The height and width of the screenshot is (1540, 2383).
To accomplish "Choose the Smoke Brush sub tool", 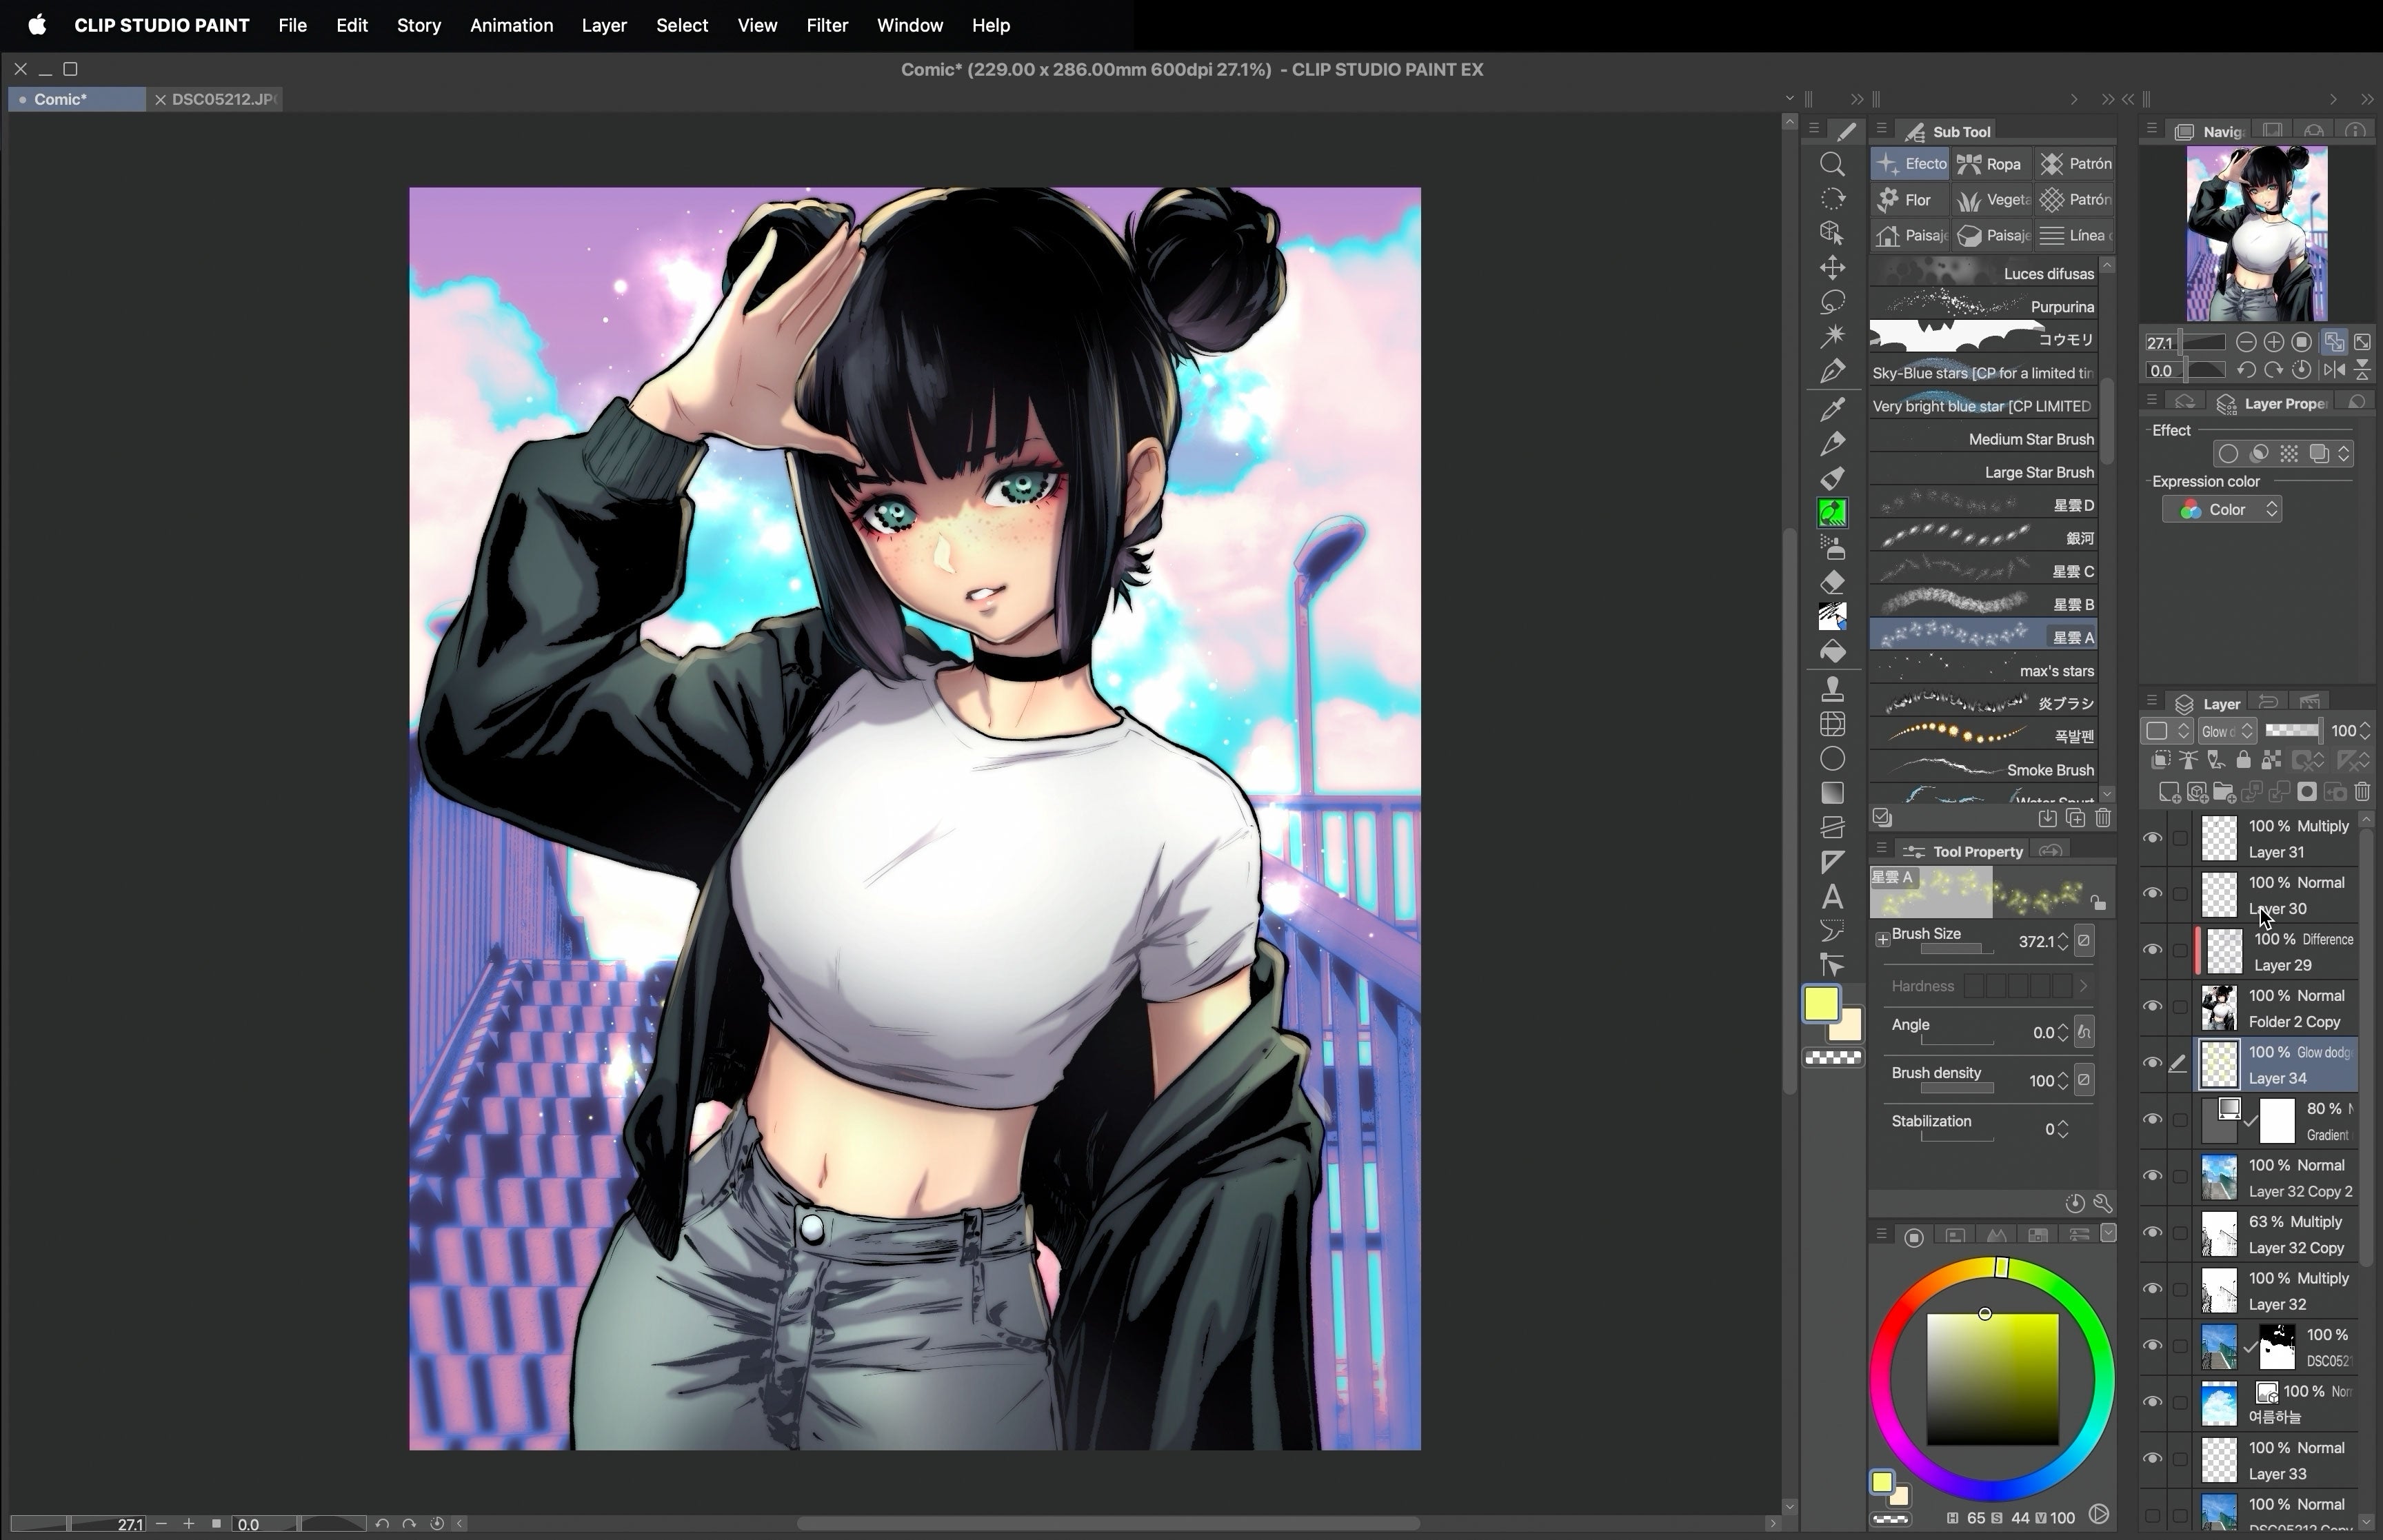I will click(x=1983, y=770).
